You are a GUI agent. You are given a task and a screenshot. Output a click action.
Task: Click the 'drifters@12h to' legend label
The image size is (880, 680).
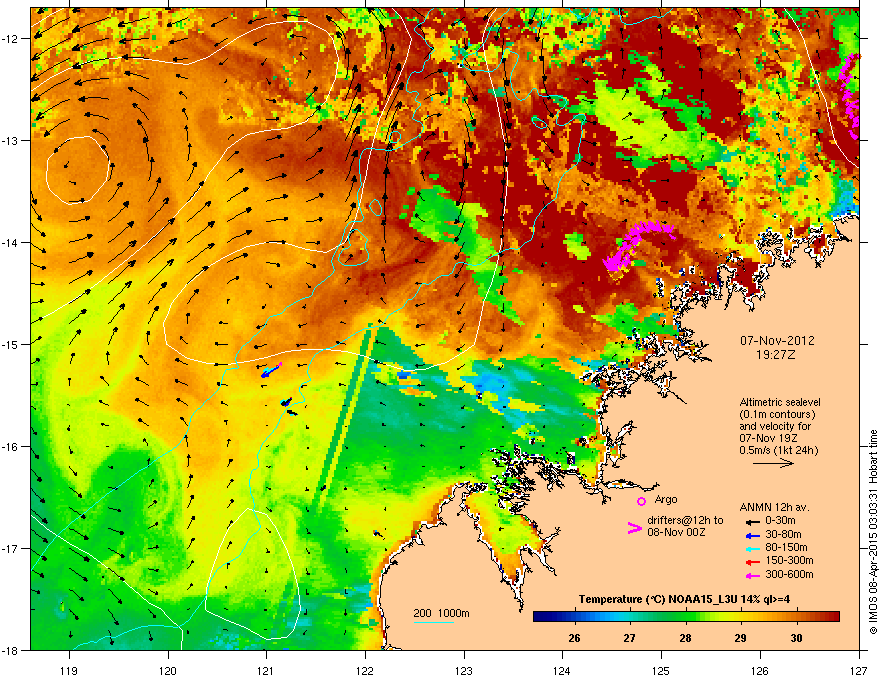tap(685, 521)
